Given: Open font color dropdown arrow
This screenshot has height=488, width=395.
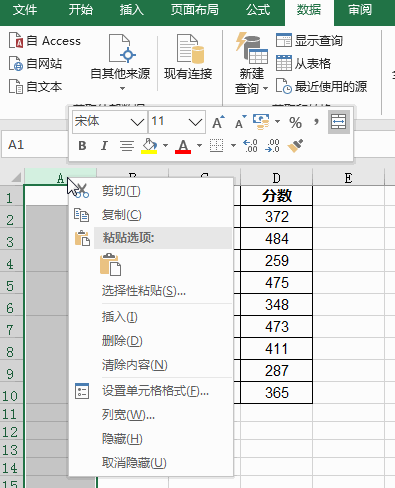Looking at the screenshot, I should (199, 146).
